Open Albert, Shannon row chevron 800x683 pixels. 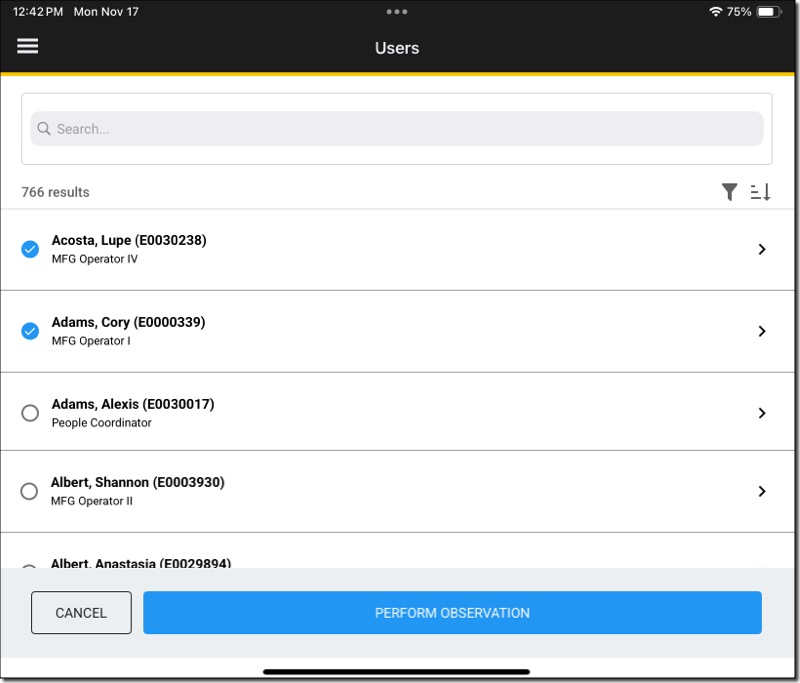coord(761,491)
